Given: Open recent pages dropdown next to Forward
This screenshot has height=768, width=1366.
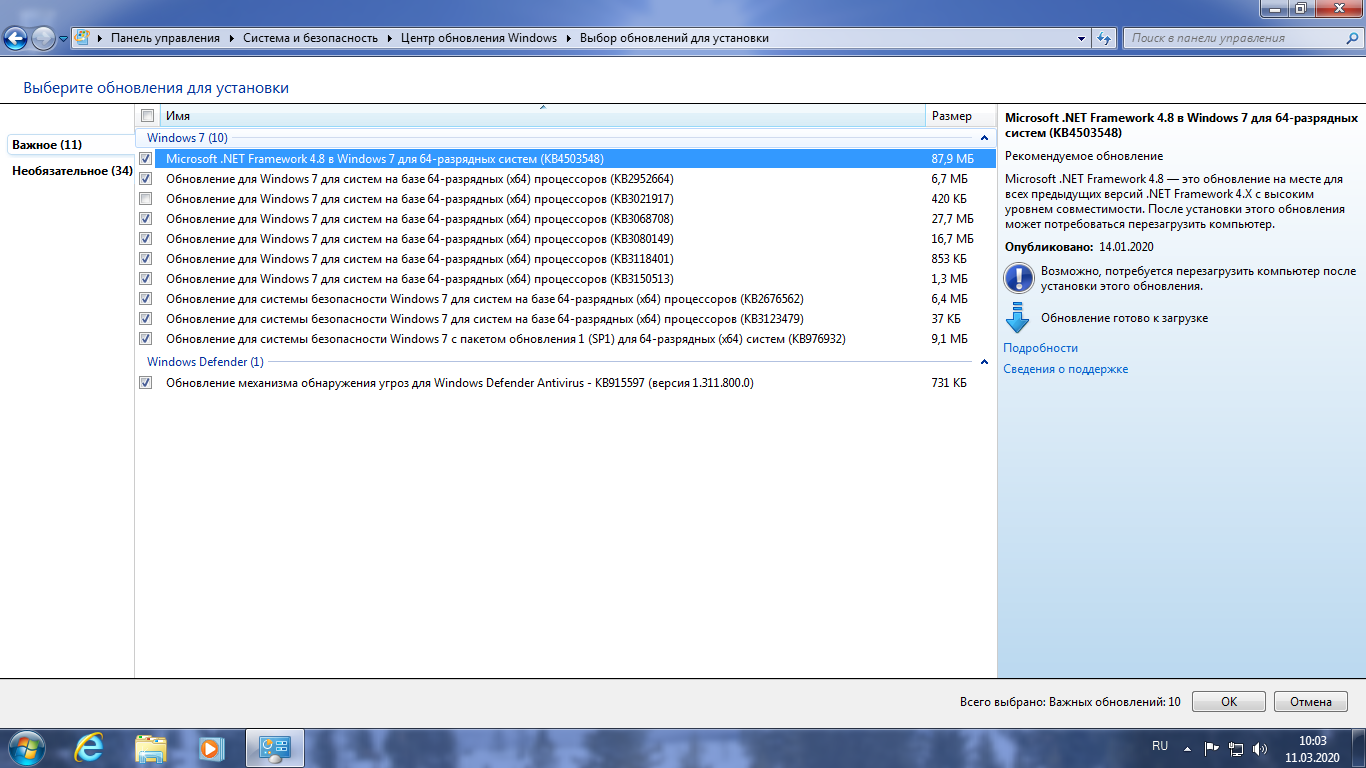Looking at the screenshot, I should pyautogui.click(x=64, y=39).
